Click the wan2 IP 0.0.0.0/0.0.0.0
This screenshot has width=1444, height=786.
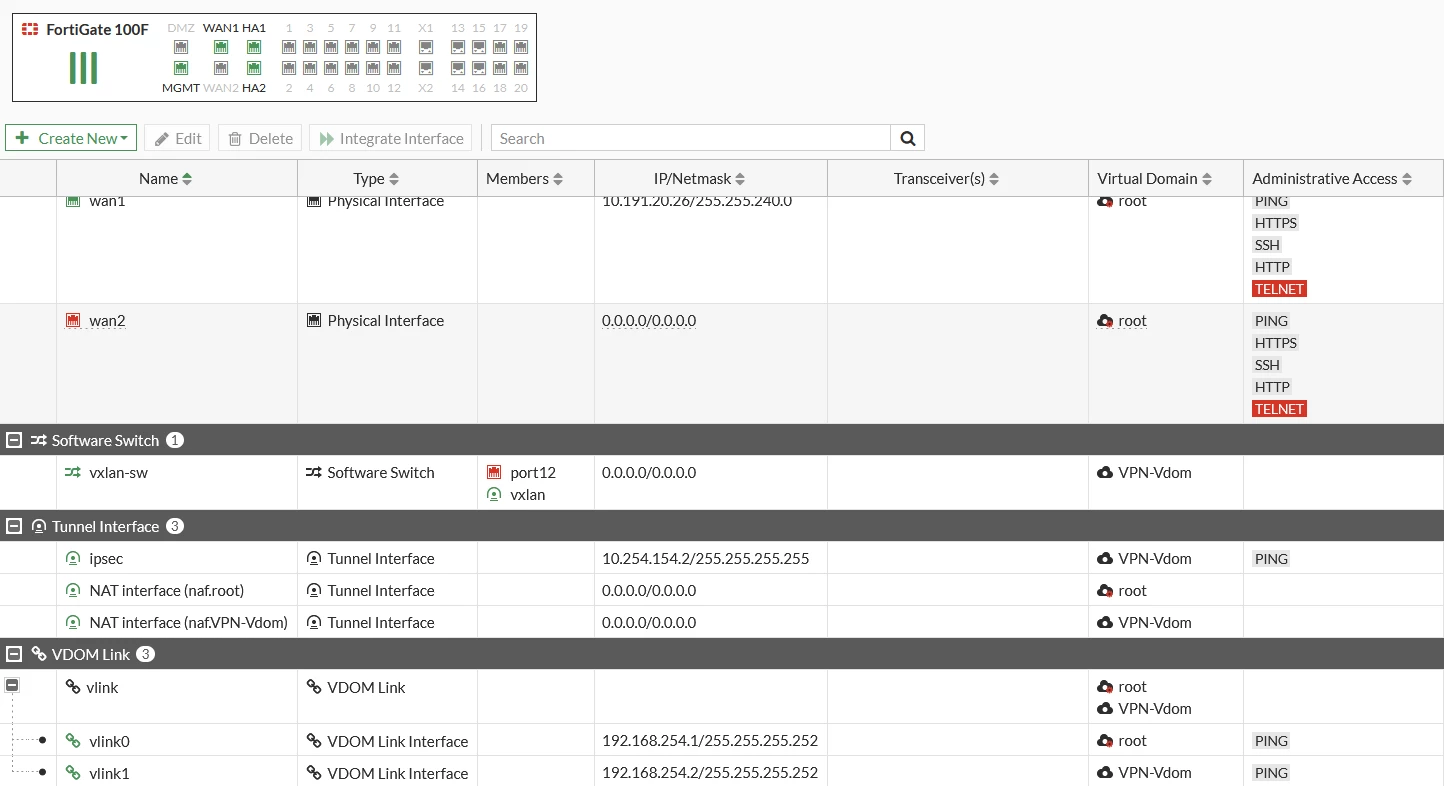(x=649, y=321)
